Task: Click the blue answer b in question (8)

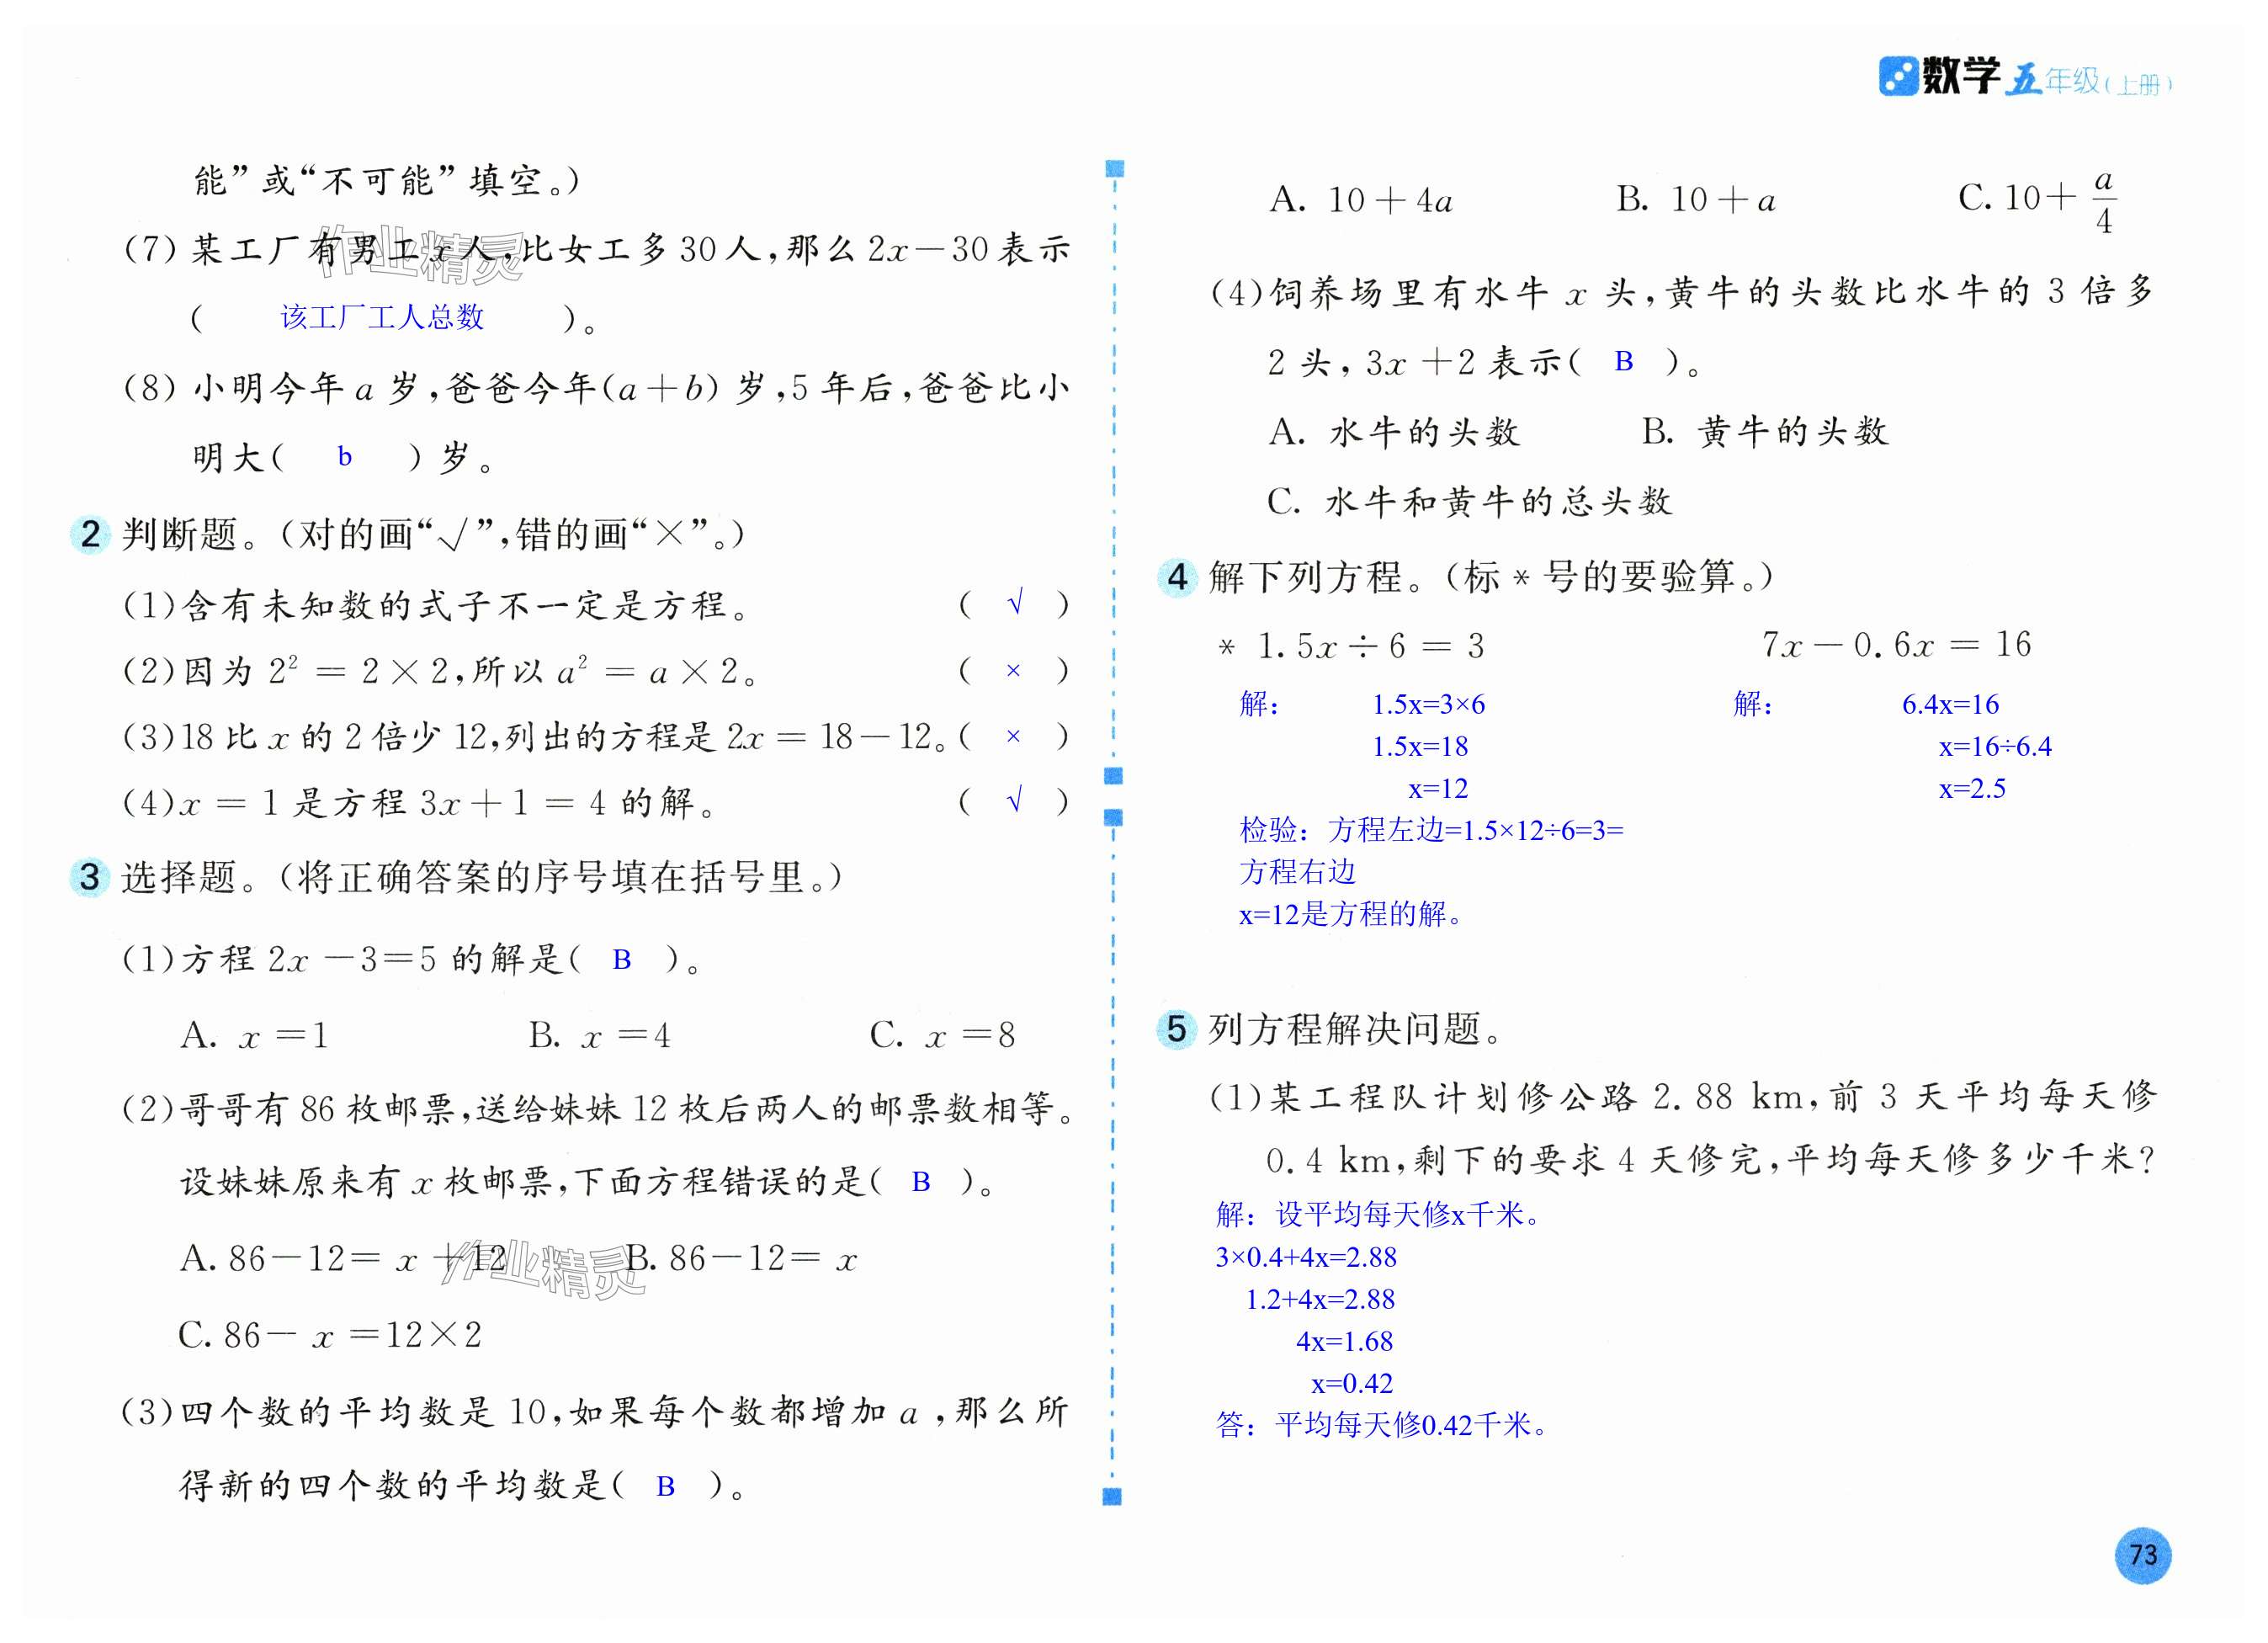Action: pyautogui.click(x=345, y=456)
